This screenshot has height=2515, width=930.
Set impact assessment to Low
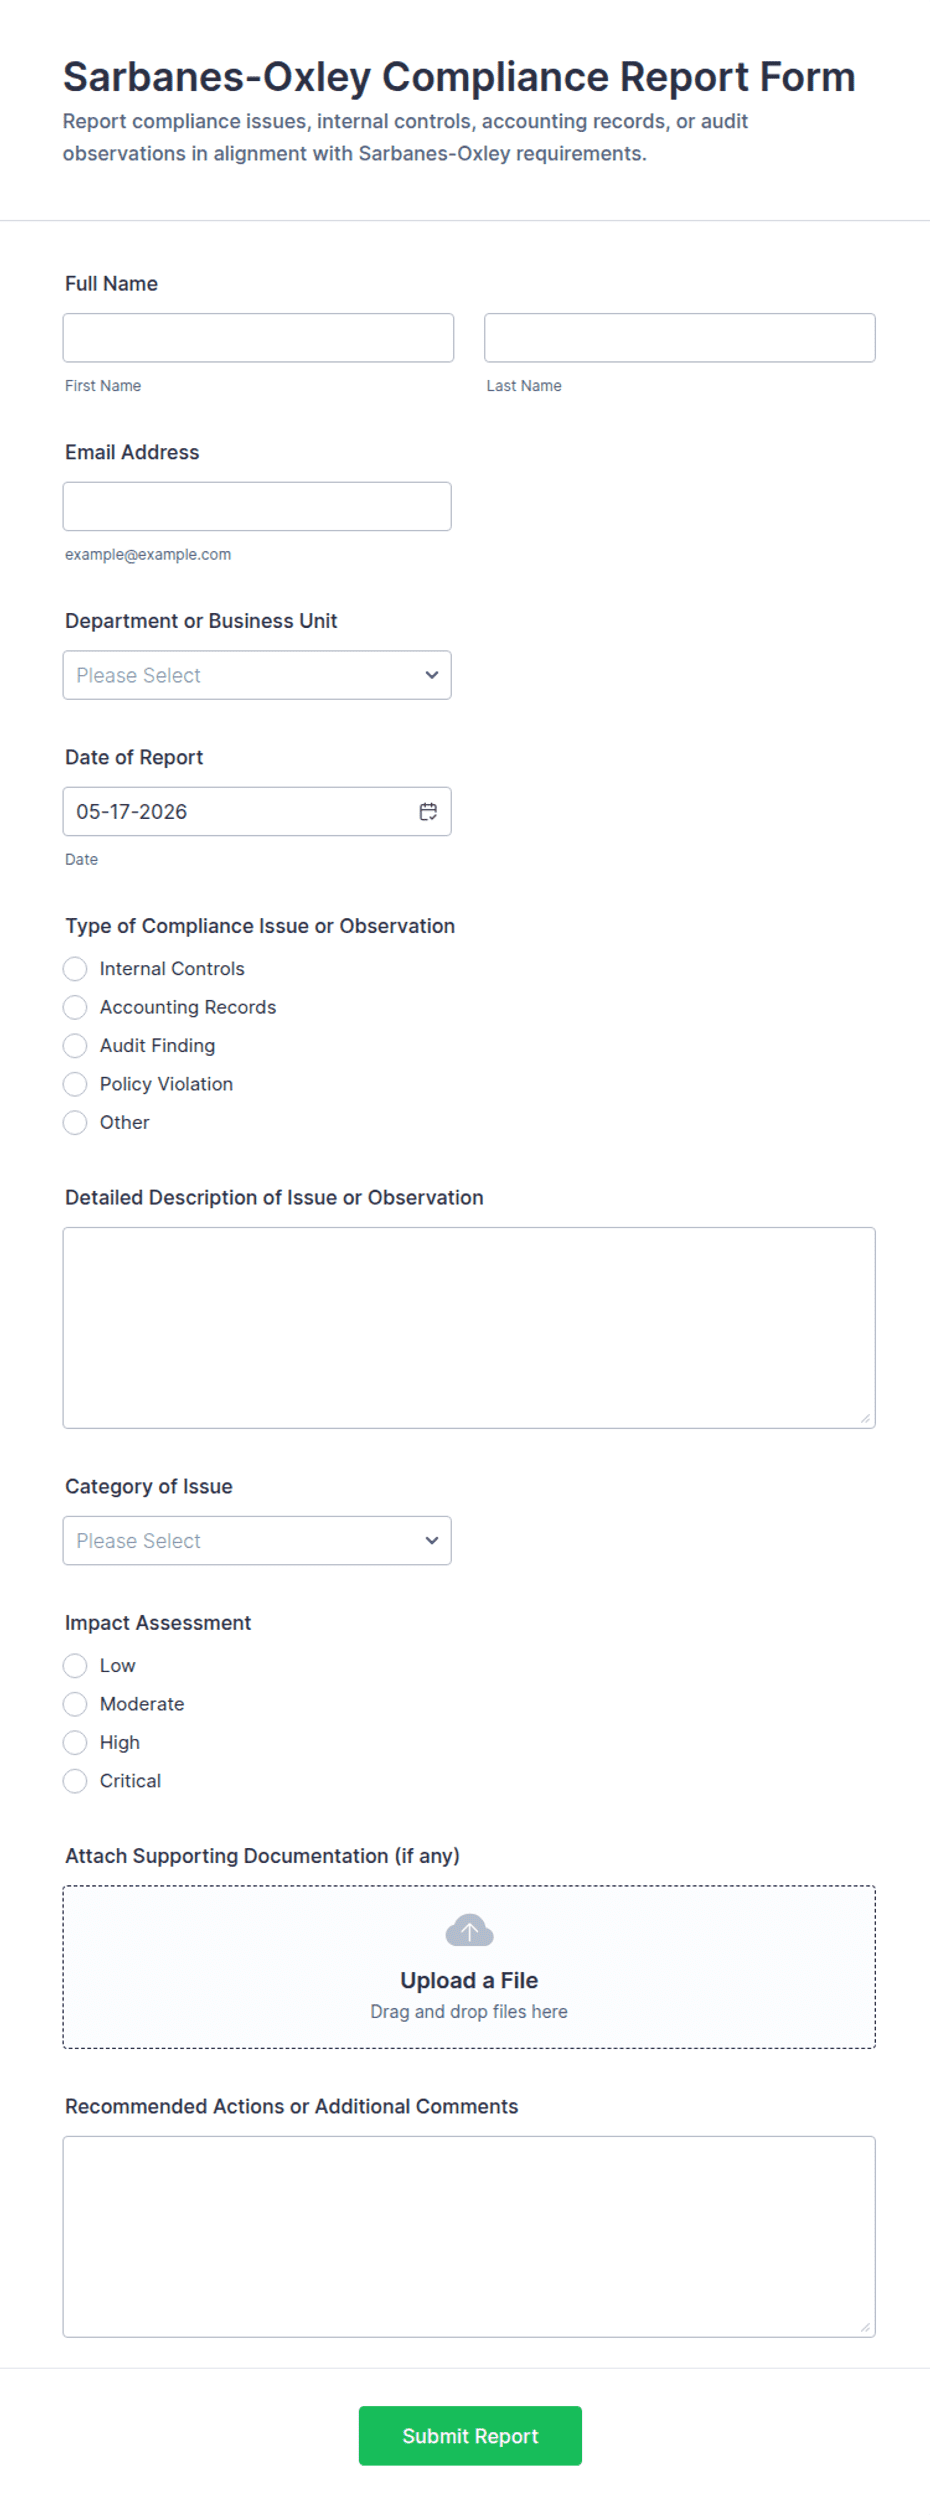click(x=75, y=1666)
